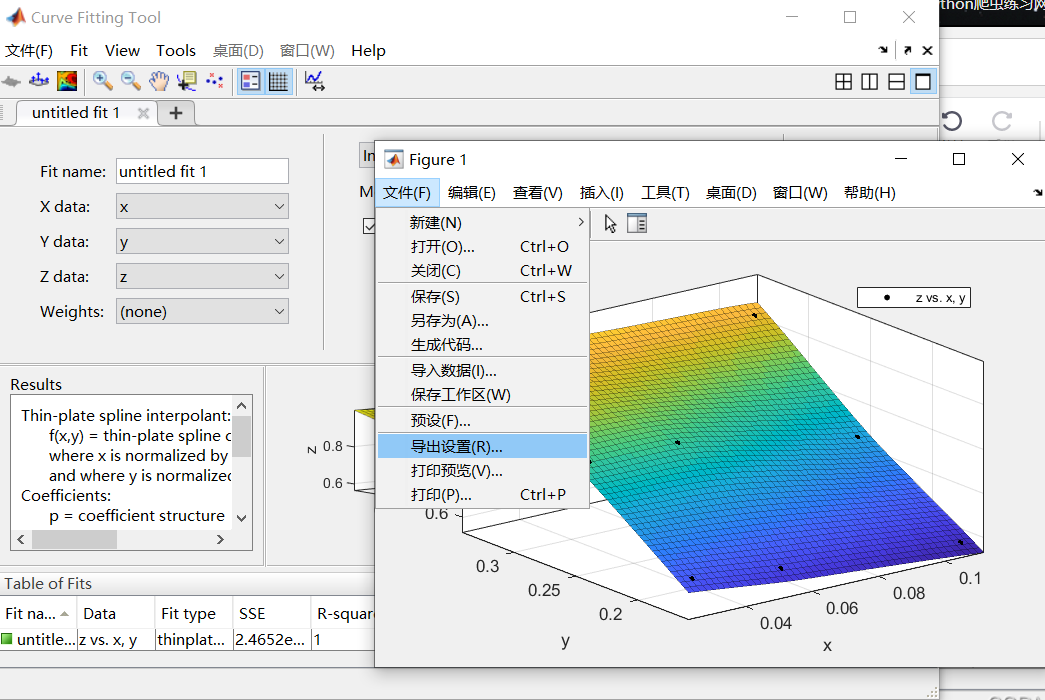
Task: Click inside the Fit name text field
Action: (x=202, y=171)
